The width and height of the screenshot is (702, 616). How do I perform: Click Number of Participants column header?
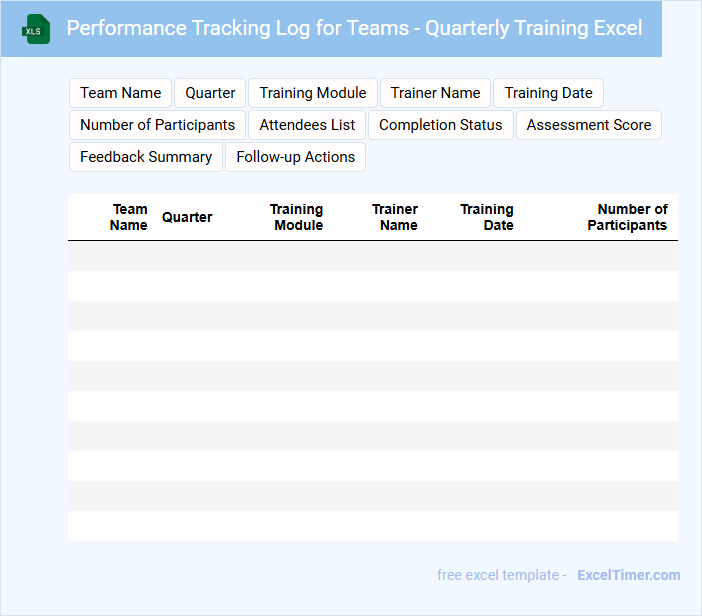627,217
